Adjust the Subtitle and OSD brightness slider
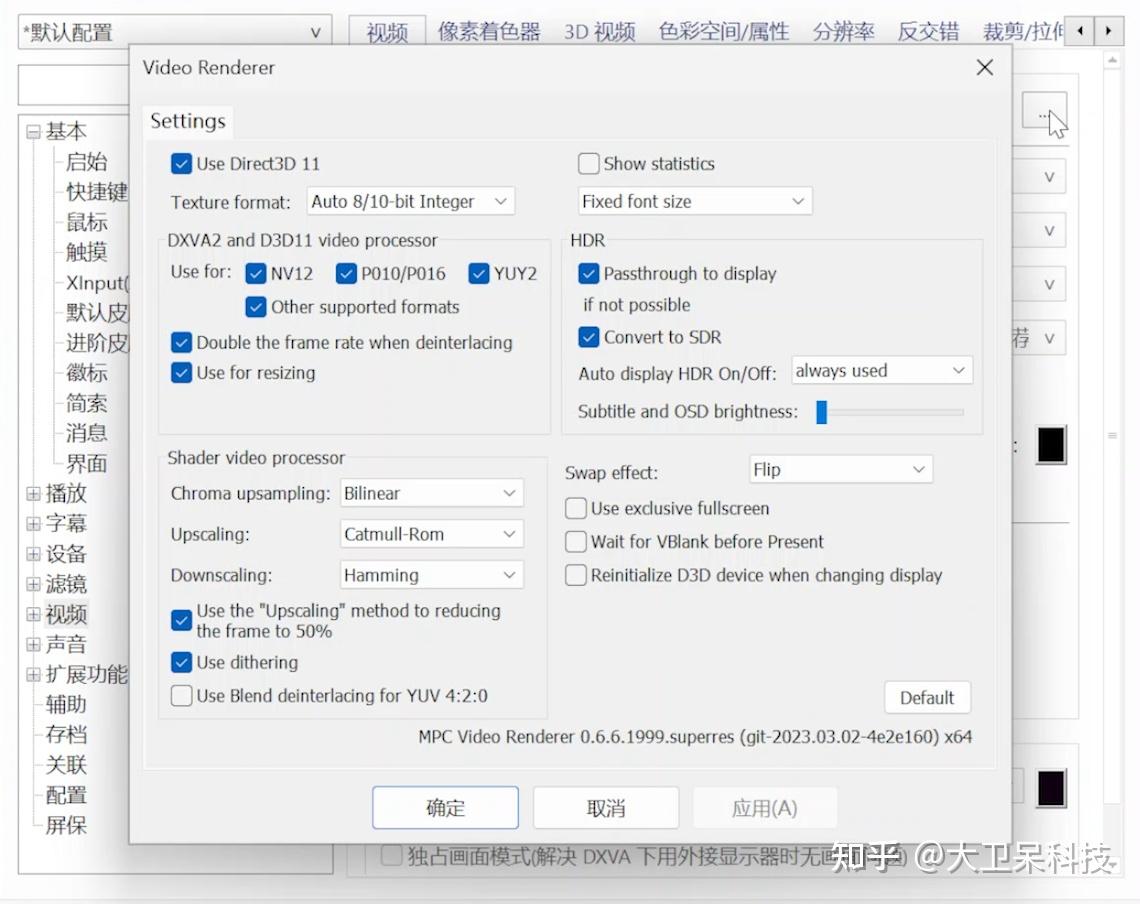Screen dimensions: 1140x904 pos(820,411)
